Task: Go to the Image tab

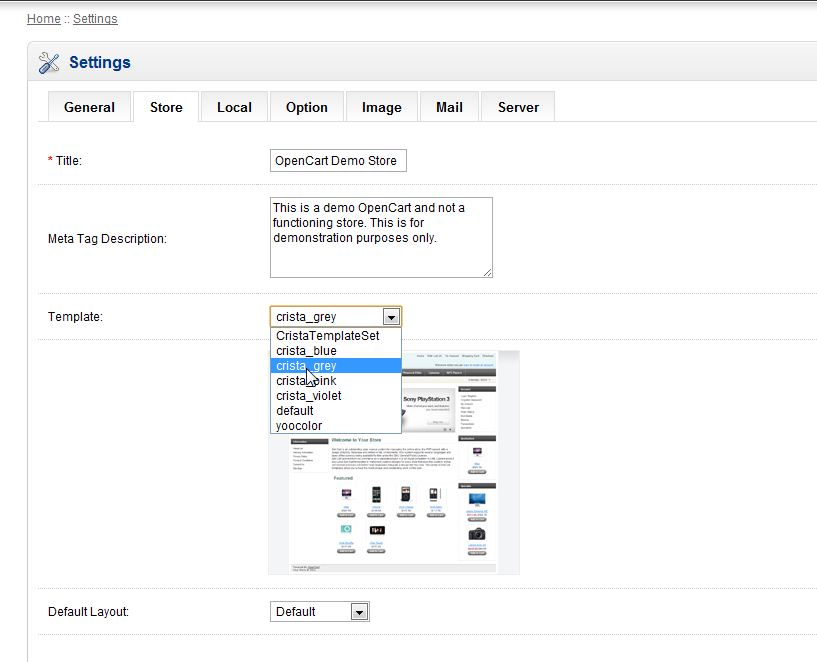Action: (381, 107)
